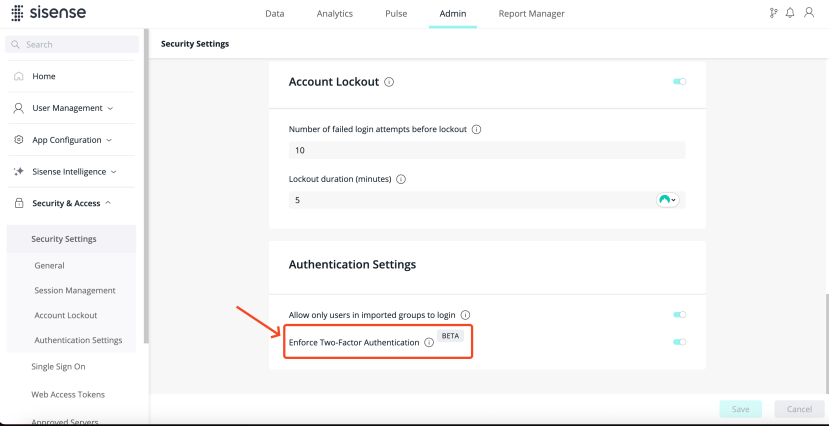Viewport: 829px width, 426px height.
Task: Click the Sisense logo icon
Action: (x=17, y=14)
